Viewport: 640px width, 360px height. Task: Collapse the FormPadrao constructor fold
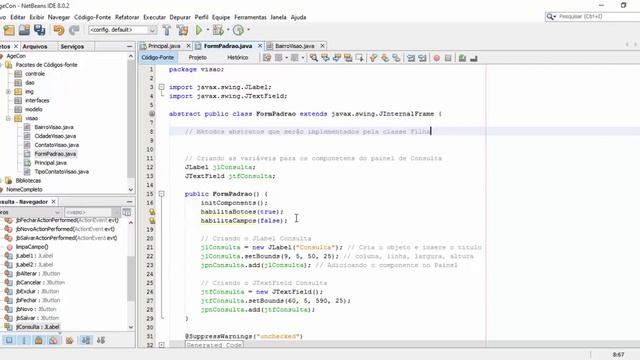pyautogui.click(x=162, y=194)
